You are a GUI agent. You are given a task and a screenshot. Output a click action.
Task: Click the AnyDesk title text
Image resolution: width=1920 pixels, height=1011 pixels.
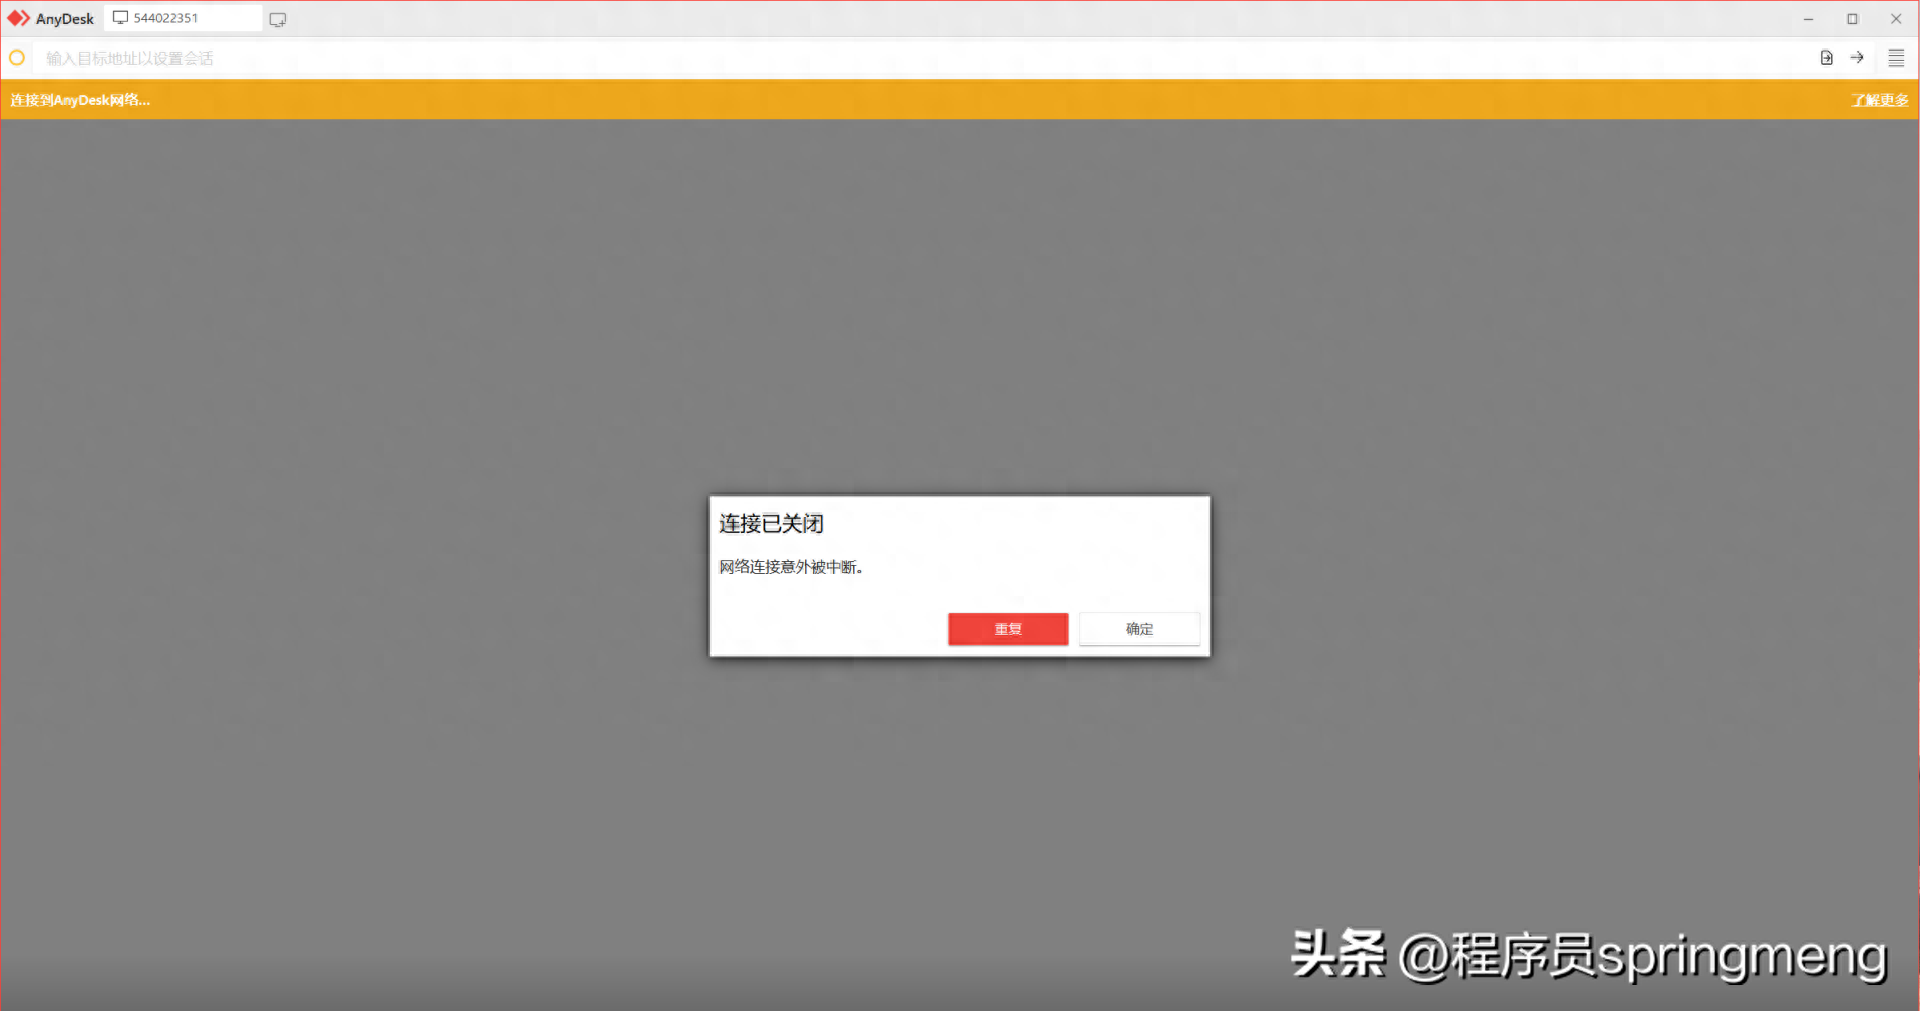[65, 19]
